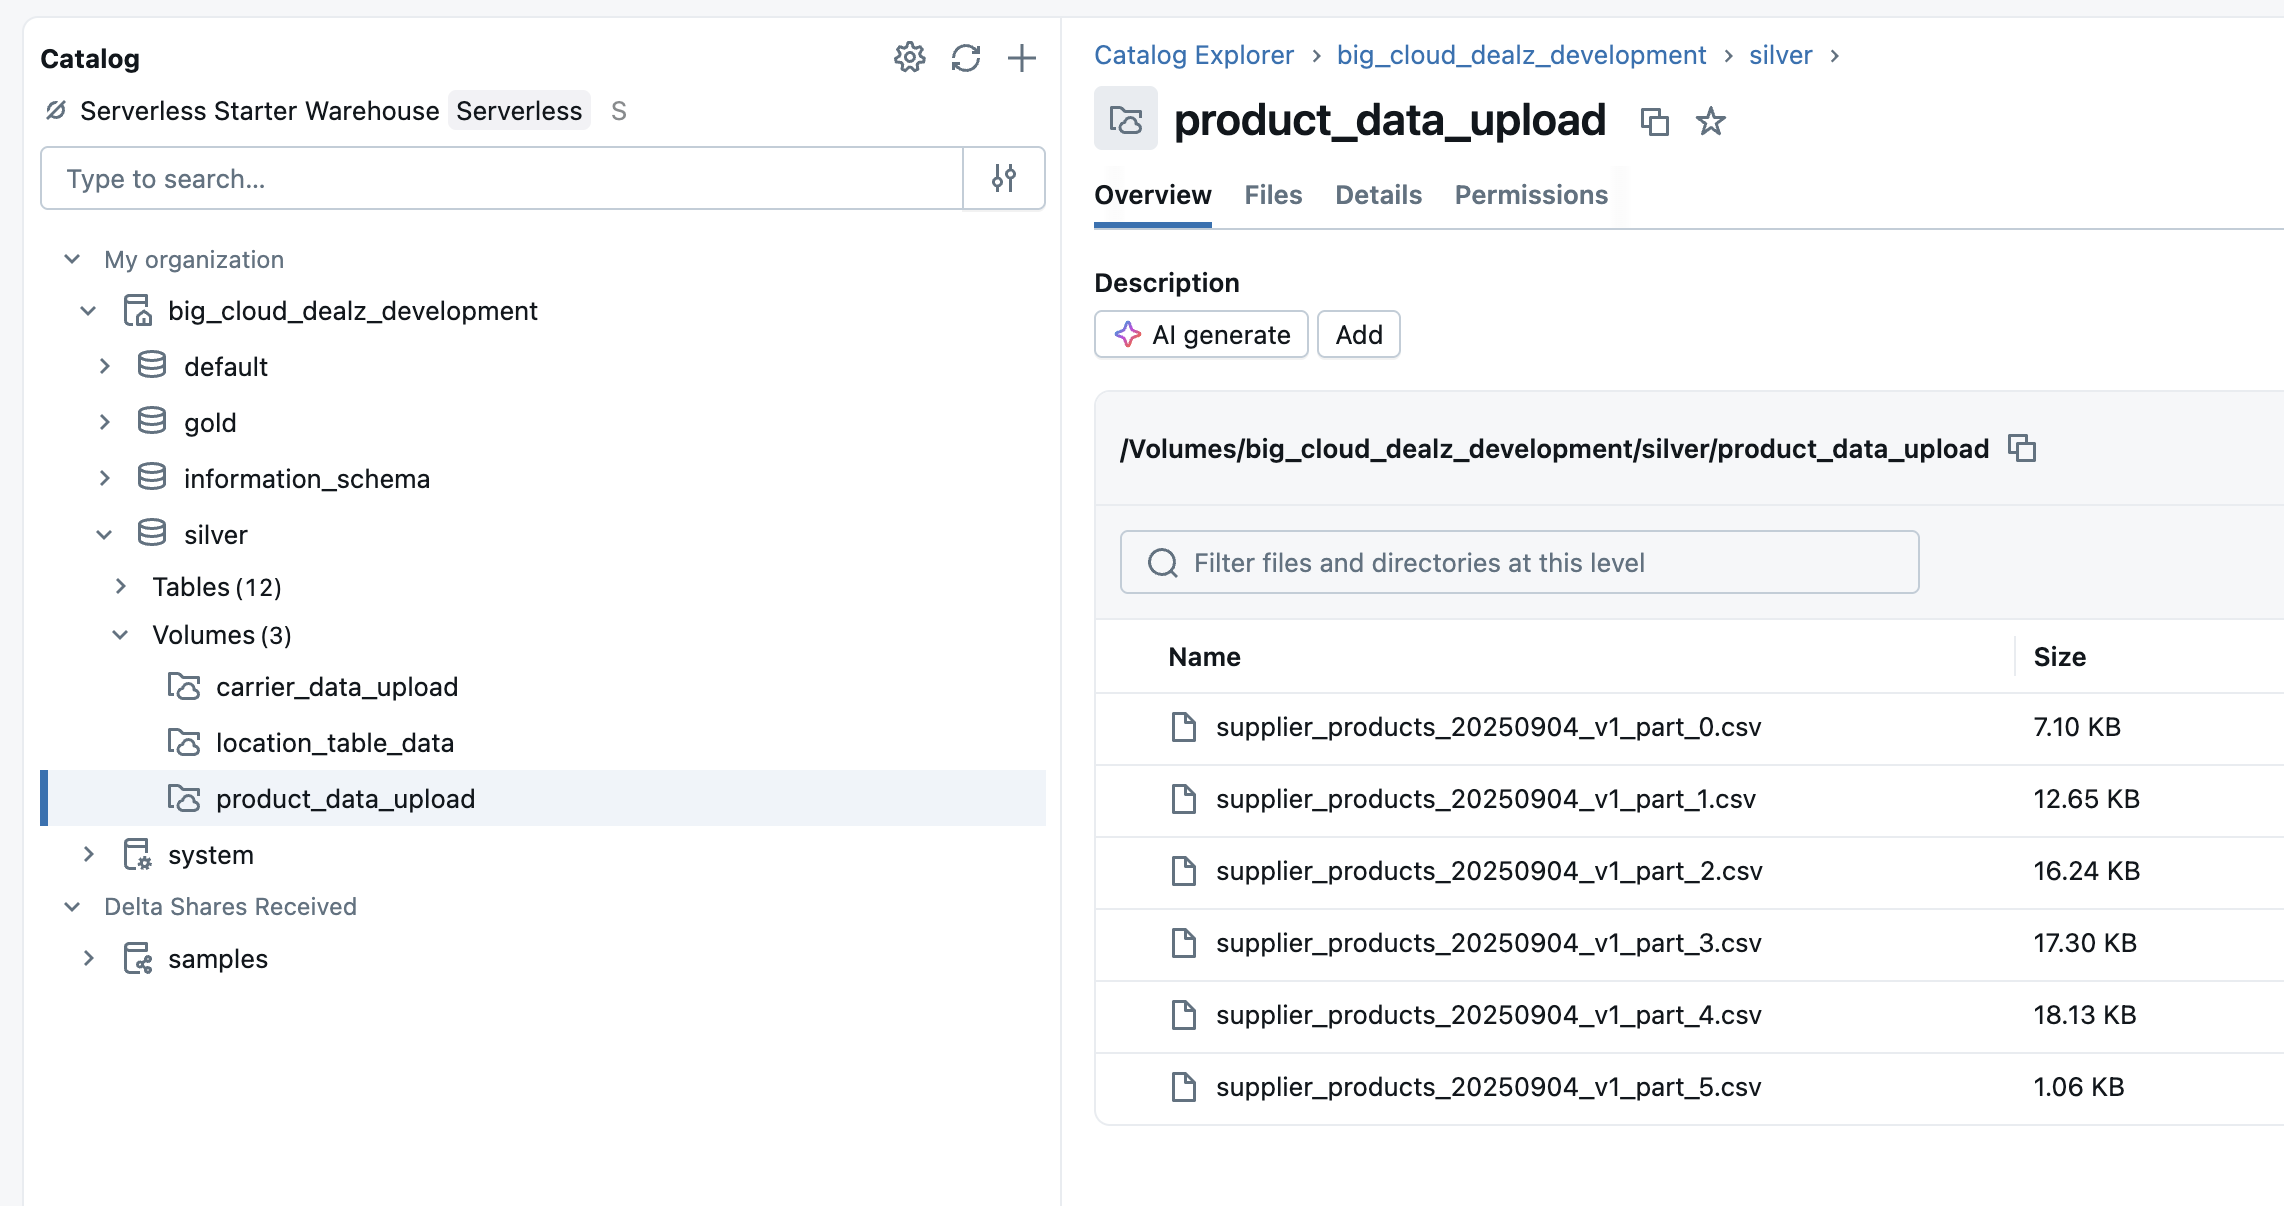Screen dimensions: 2284x1206
Task: Collapse Volumes (3) node
Action: pyautogui.click(x=120, y=635)
